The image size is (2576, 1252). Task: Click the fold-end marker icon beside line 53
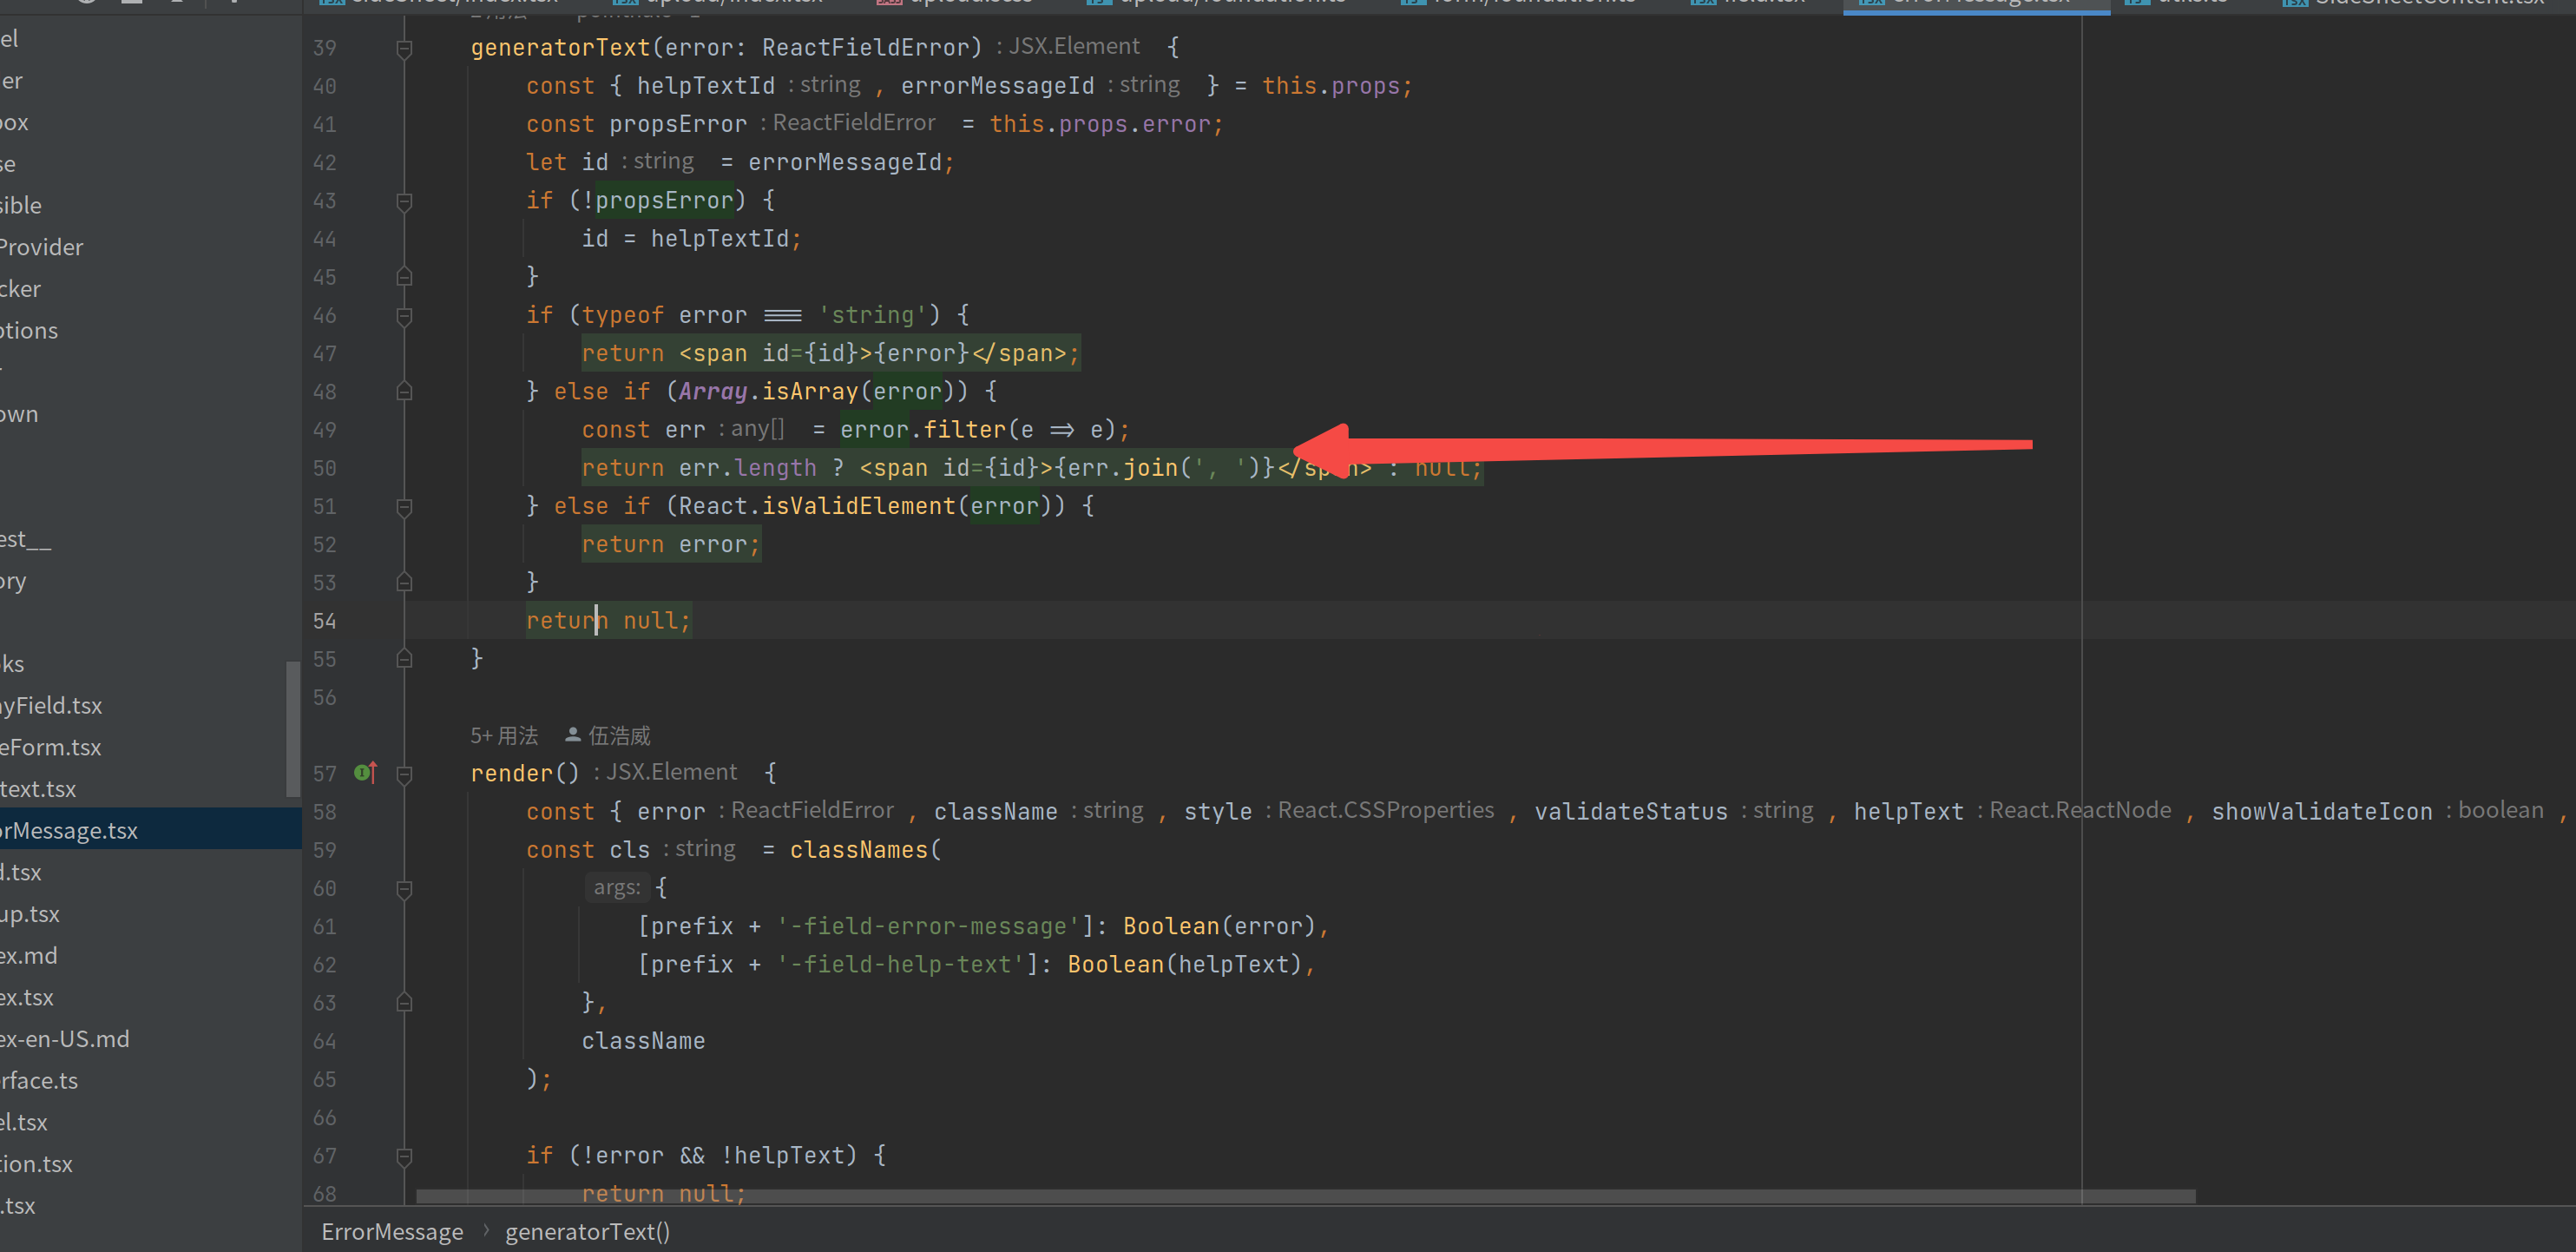[x=405, y=583]
